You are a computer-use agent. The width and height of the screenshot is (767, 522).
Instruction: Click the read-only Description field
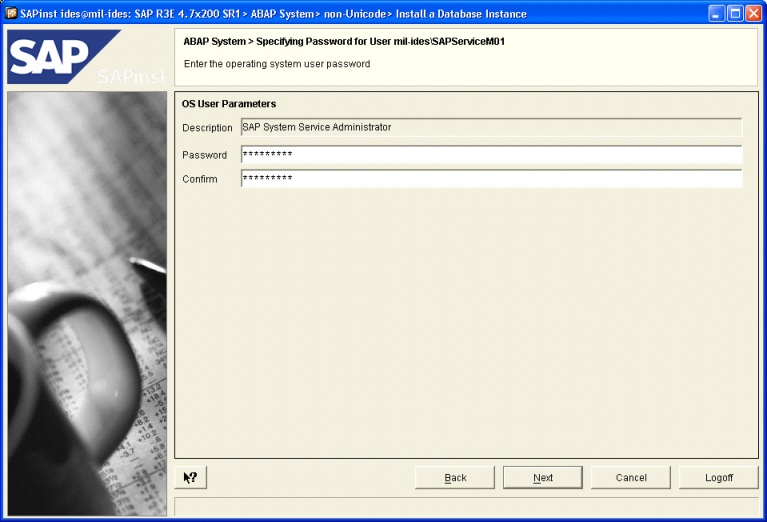coord(491,127)
